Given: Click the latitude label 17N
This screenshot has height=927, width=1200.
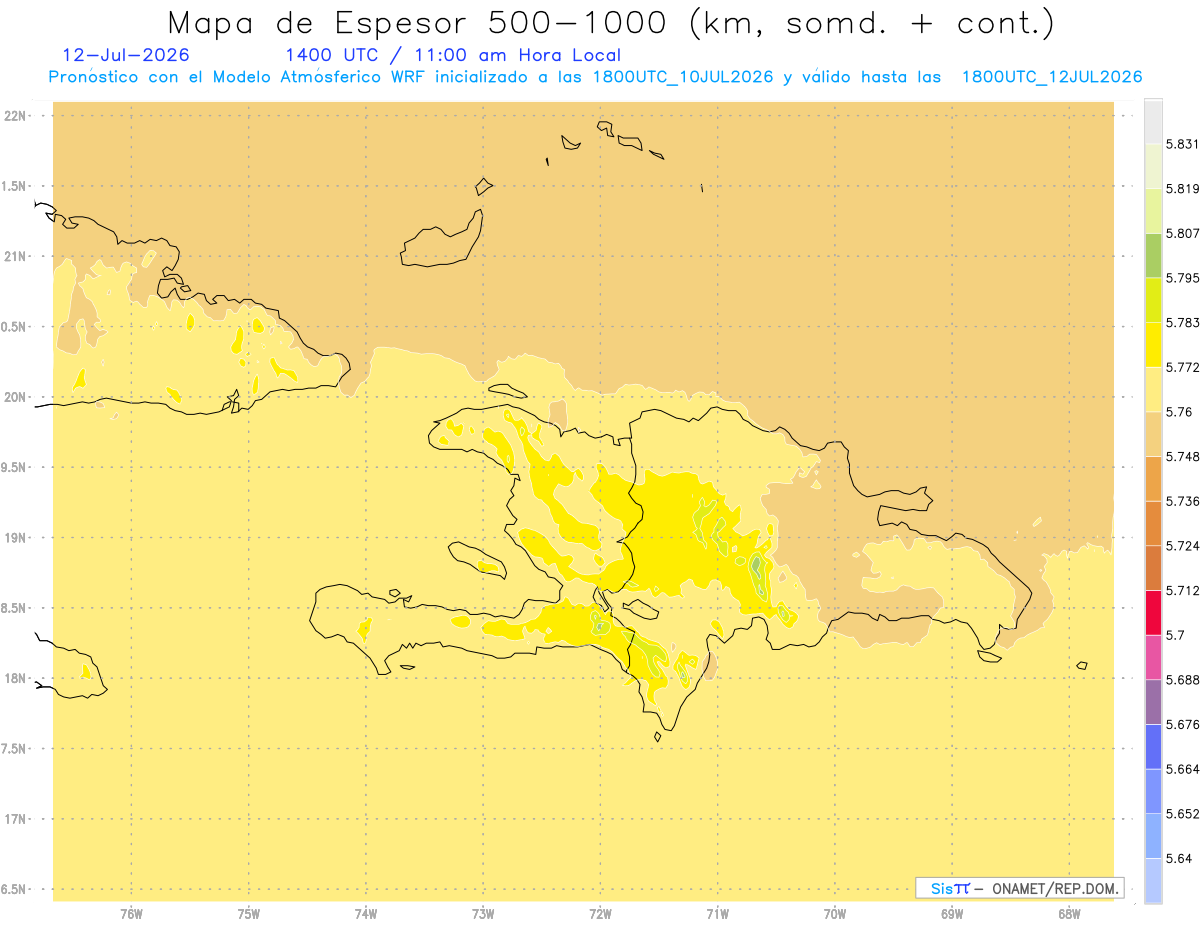Looking at the screenshot, I should 16,819.
